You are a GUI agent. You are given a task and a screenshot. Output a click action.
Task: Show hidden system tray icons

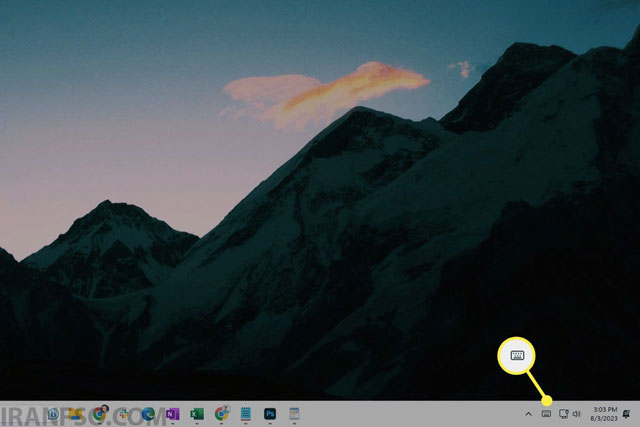tap(528, 414)
